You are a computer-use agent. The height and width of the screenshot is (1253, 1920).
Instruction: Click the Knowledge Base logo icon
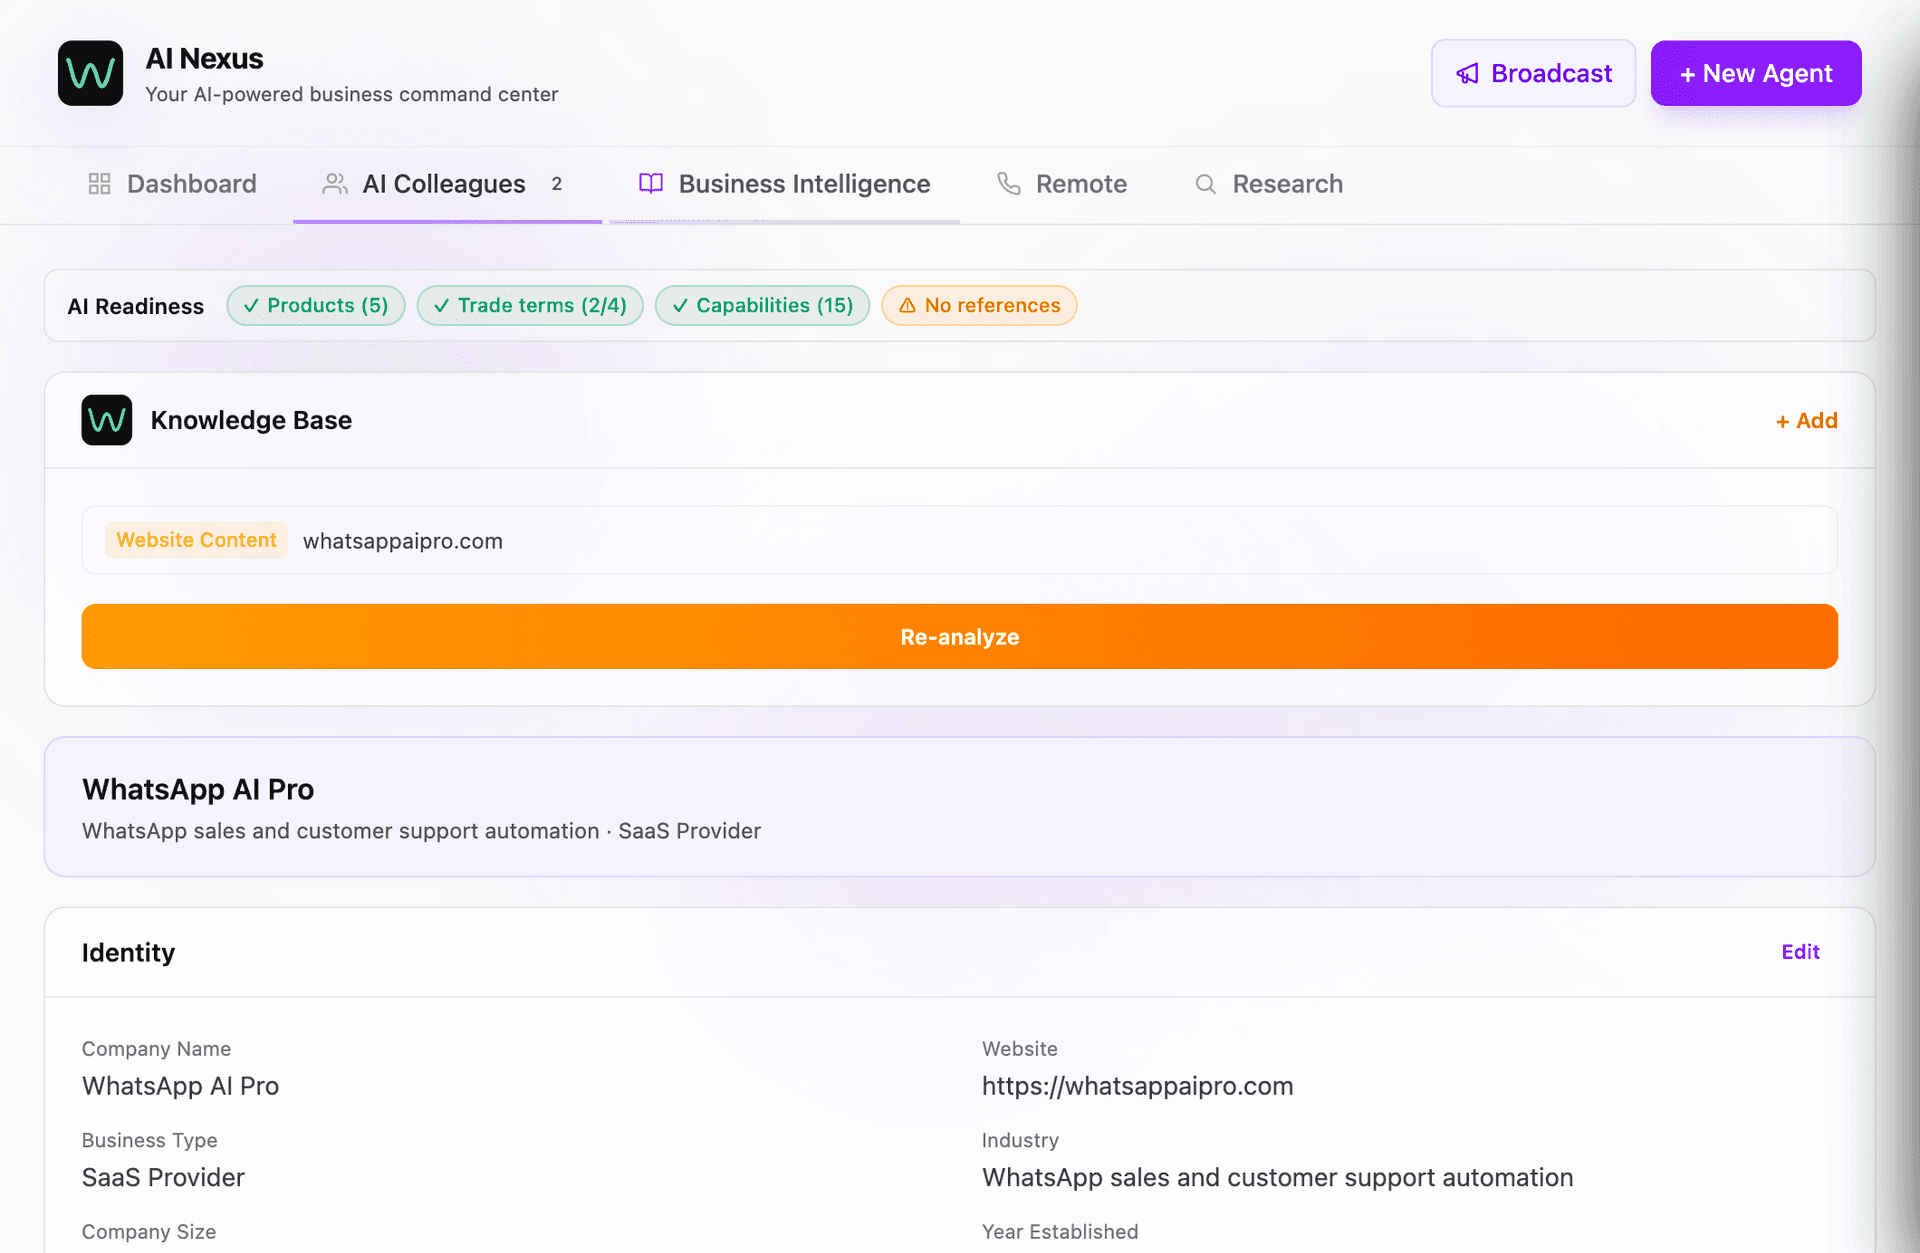(107, 420)
